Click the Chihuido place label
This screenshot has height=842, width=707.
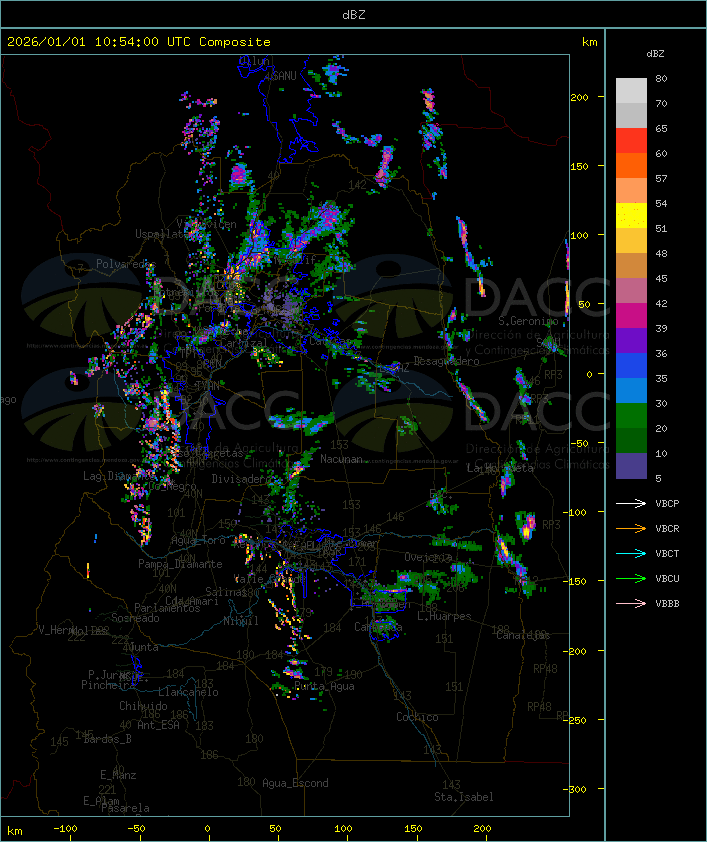143,706
